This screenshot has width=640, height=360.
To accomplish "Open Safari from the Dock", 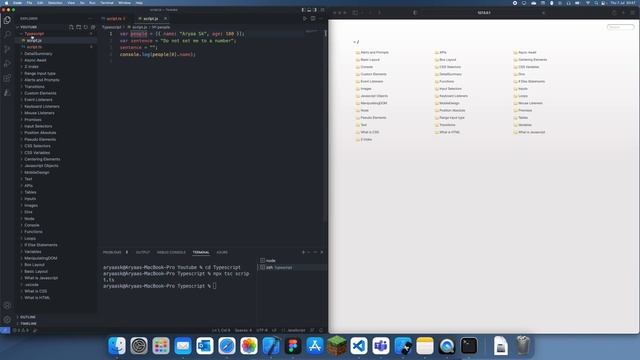I will tap(227, 346).
